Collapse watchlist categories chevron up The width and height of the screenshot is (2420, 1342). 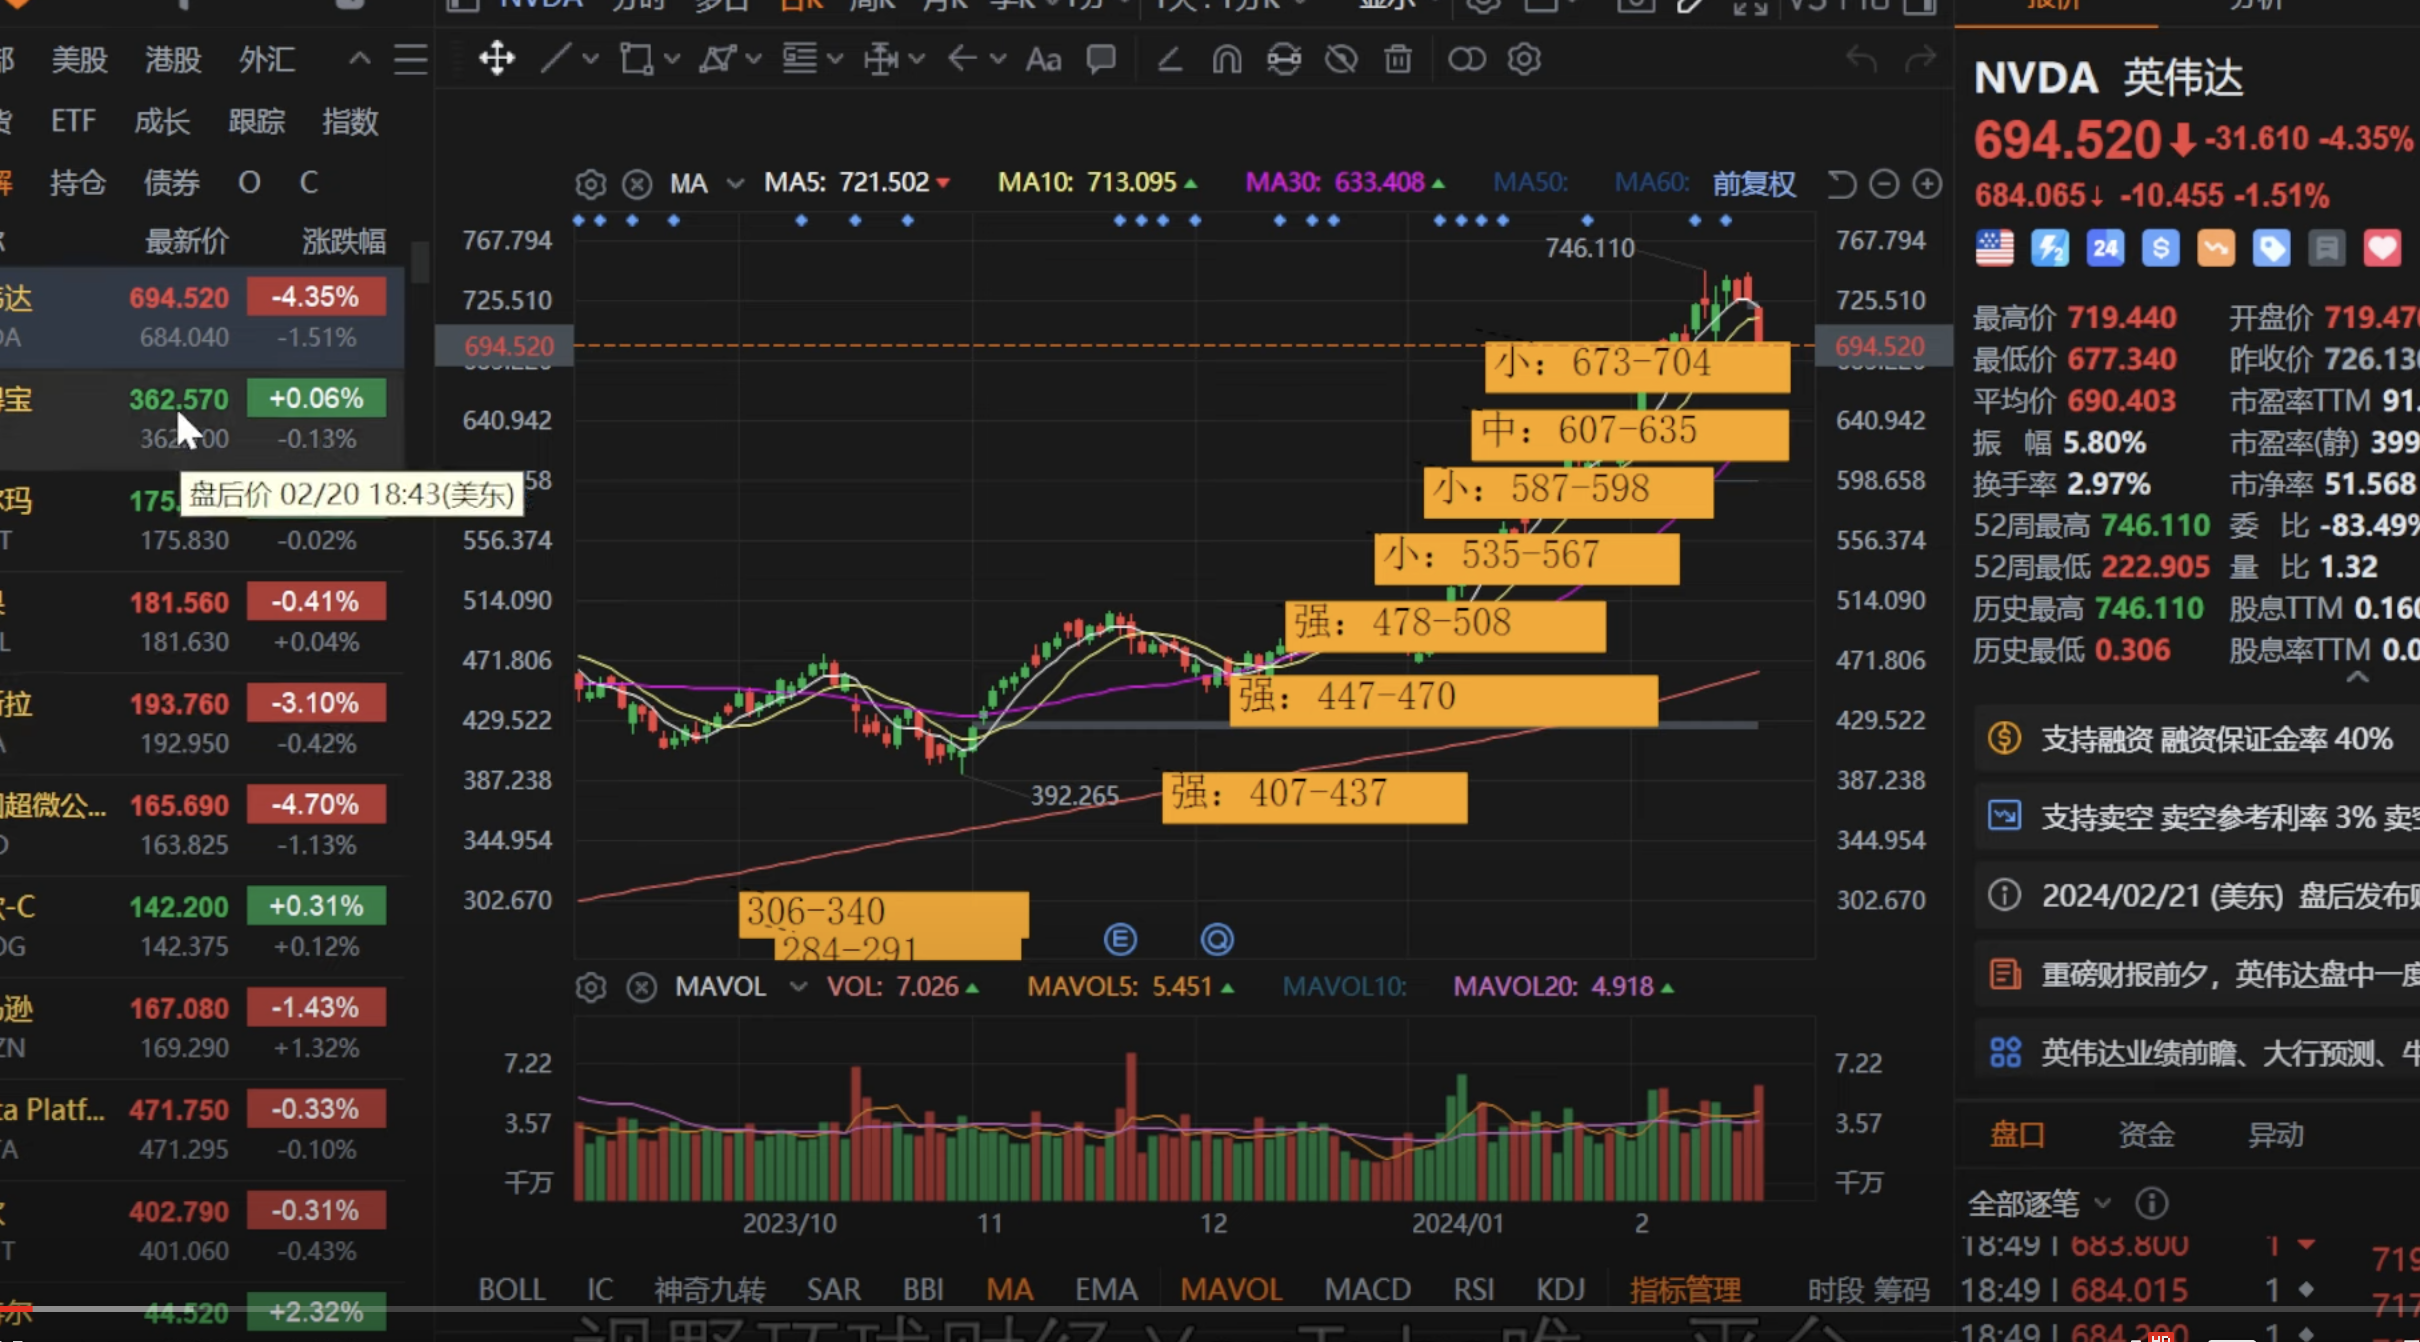[359, 59]
